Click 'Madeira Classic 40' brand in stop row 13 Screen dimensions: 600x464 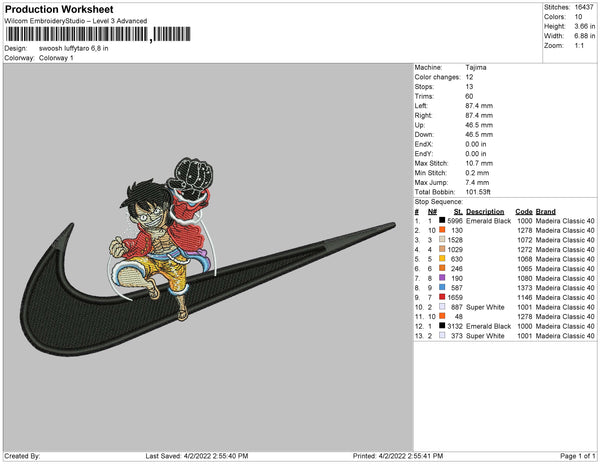pyautogui.click(x=565, y=335)
